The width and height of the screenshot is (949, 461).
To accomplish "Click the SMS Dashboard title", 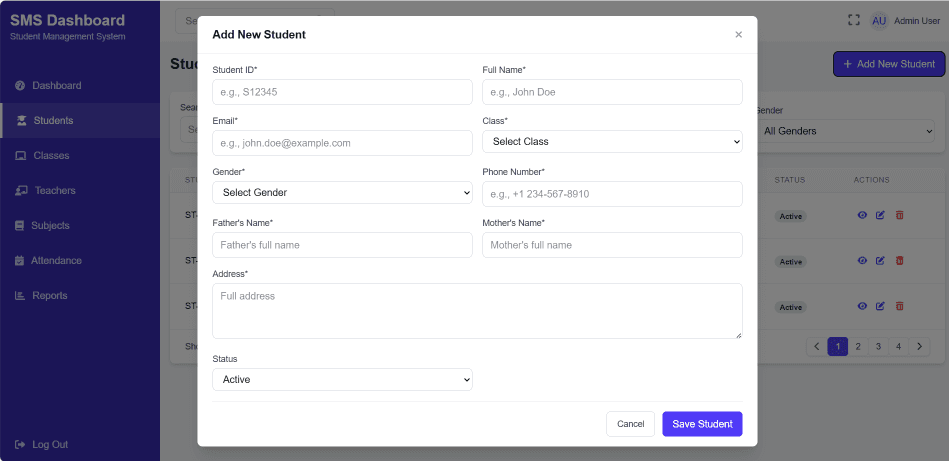I will pos(67,20).
